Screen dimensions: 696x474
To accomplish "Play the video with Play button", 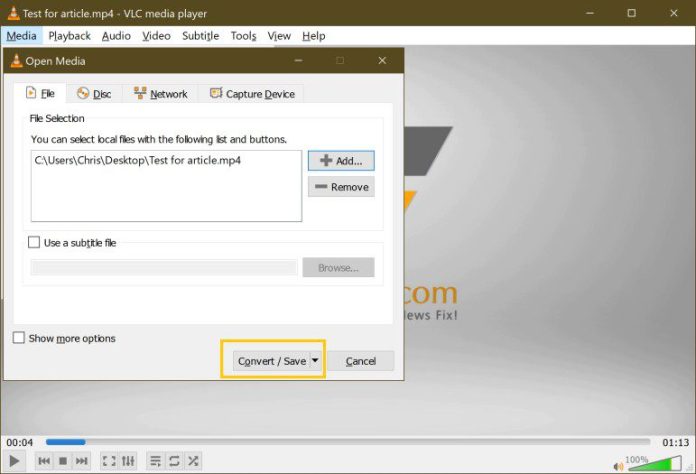I will (14, 461).
